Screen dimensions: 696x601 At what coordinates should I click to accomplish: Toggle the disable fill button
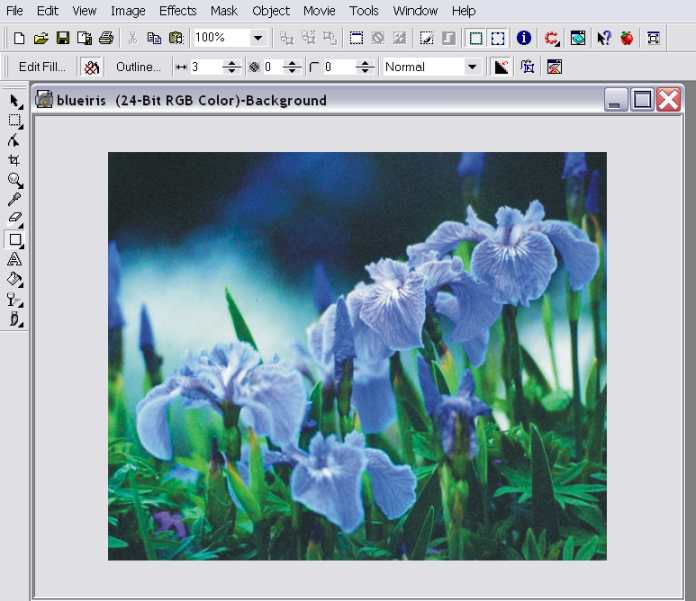(91, 67)
